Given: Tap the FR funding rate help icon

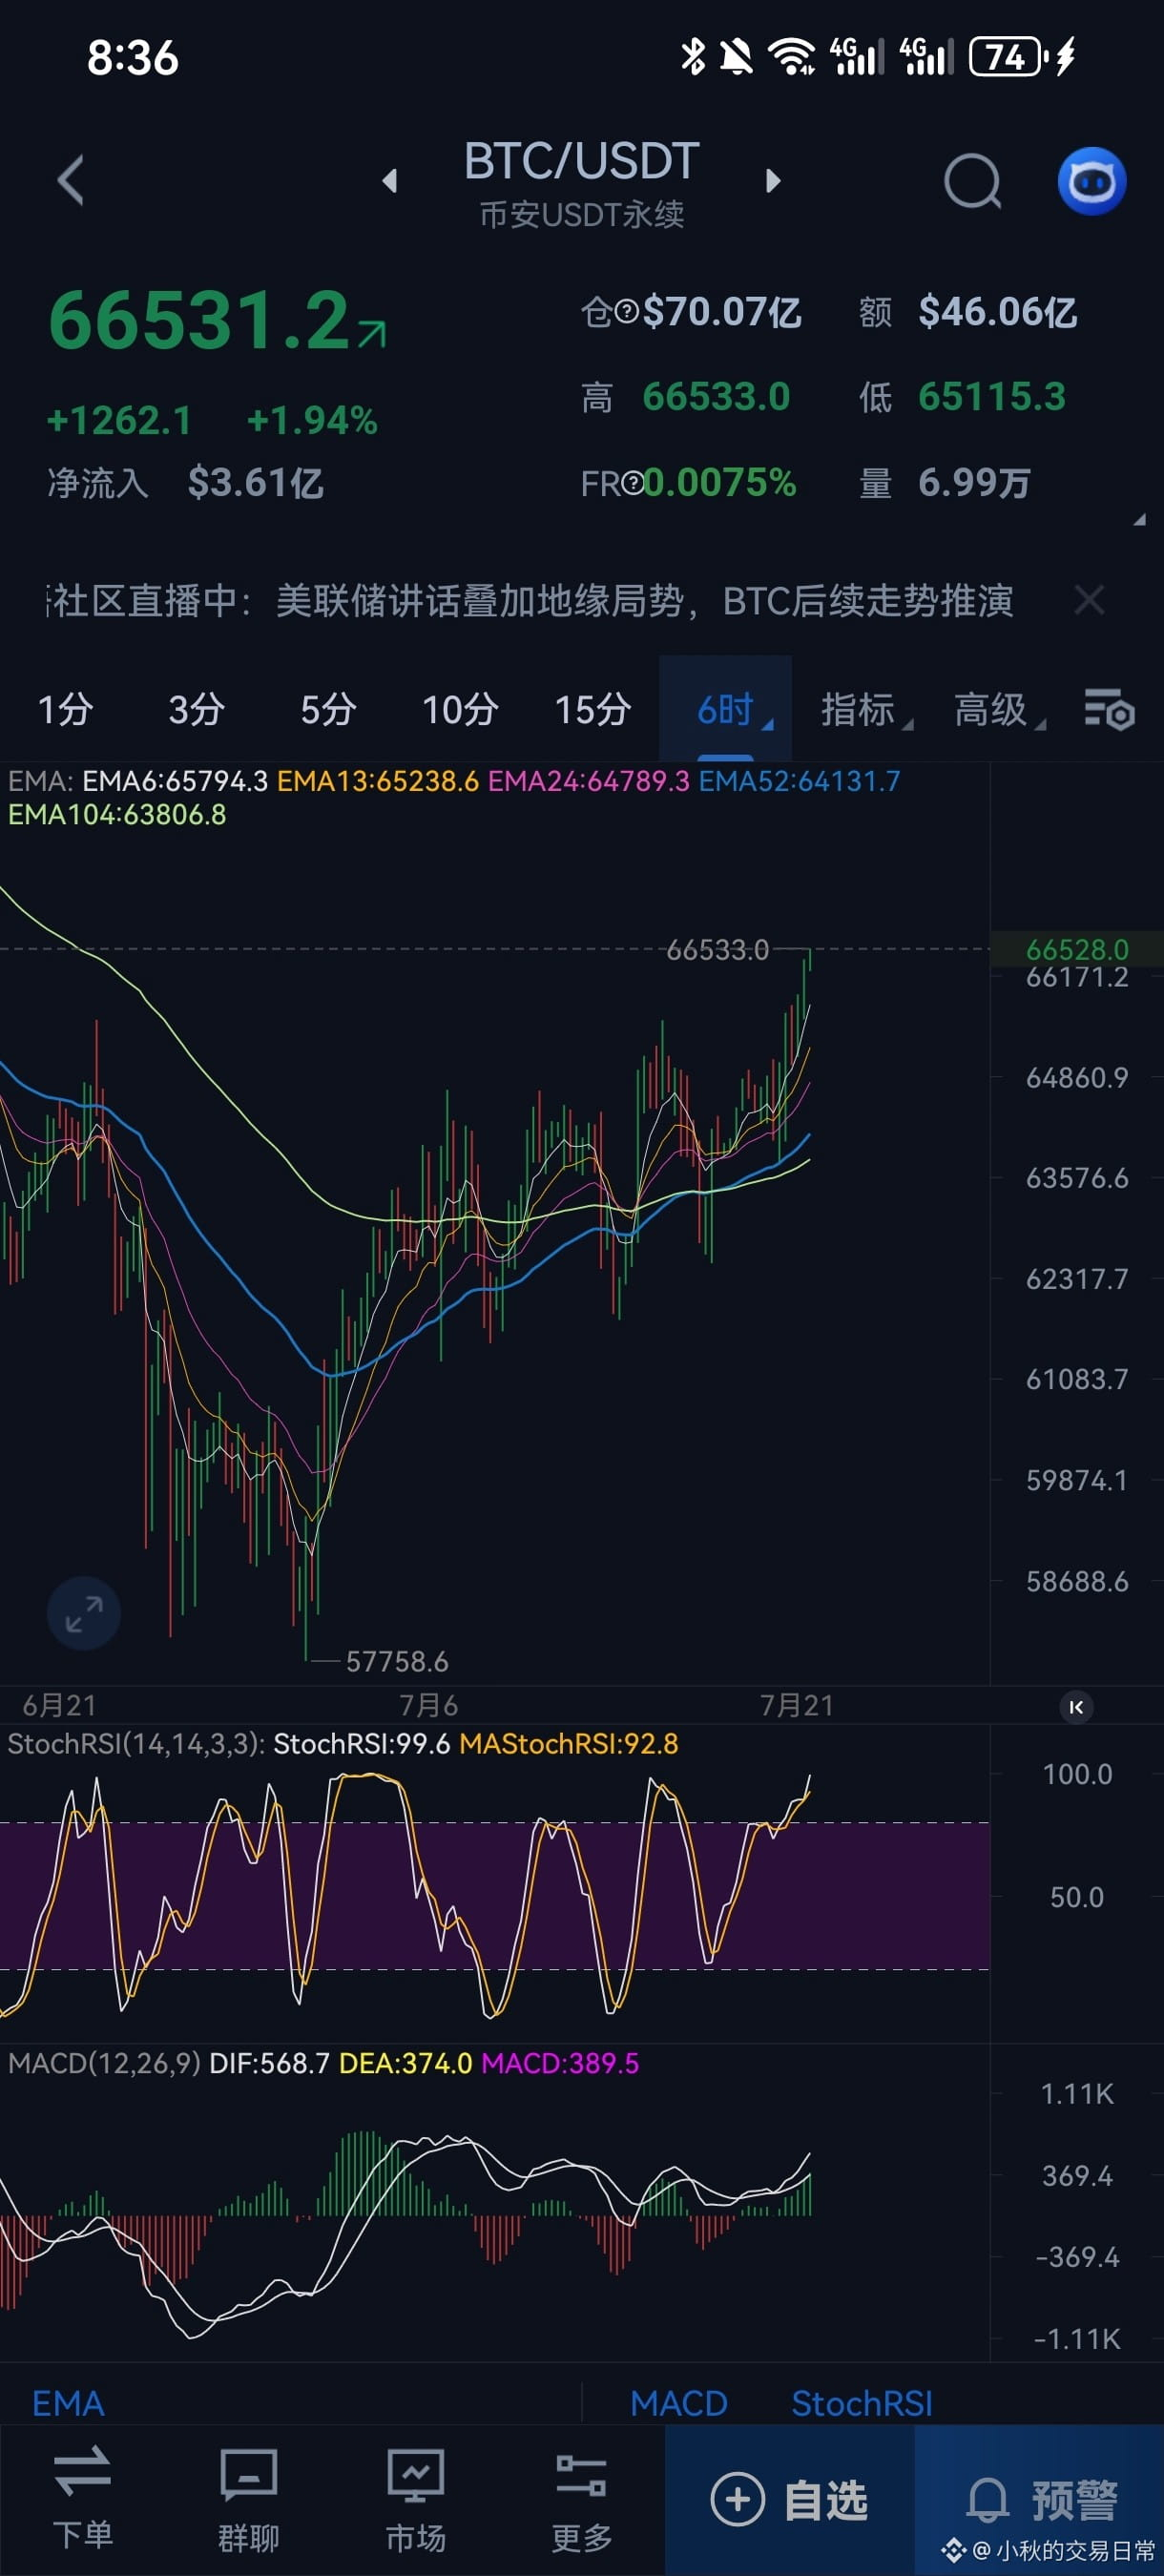Looking at the screenshot, I should pyautogui.click(x=633, y=484).
